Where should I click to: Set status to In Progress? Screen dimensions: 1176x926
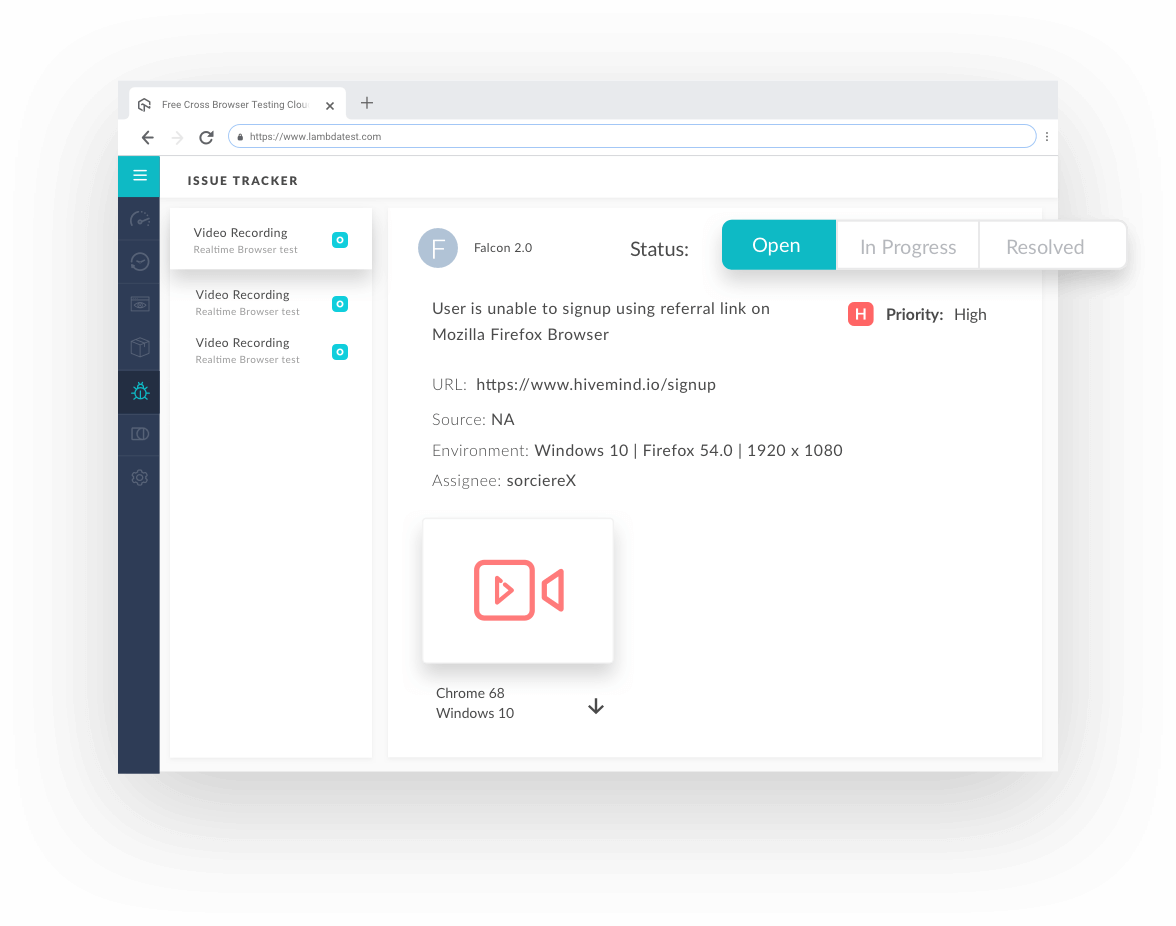907,247
